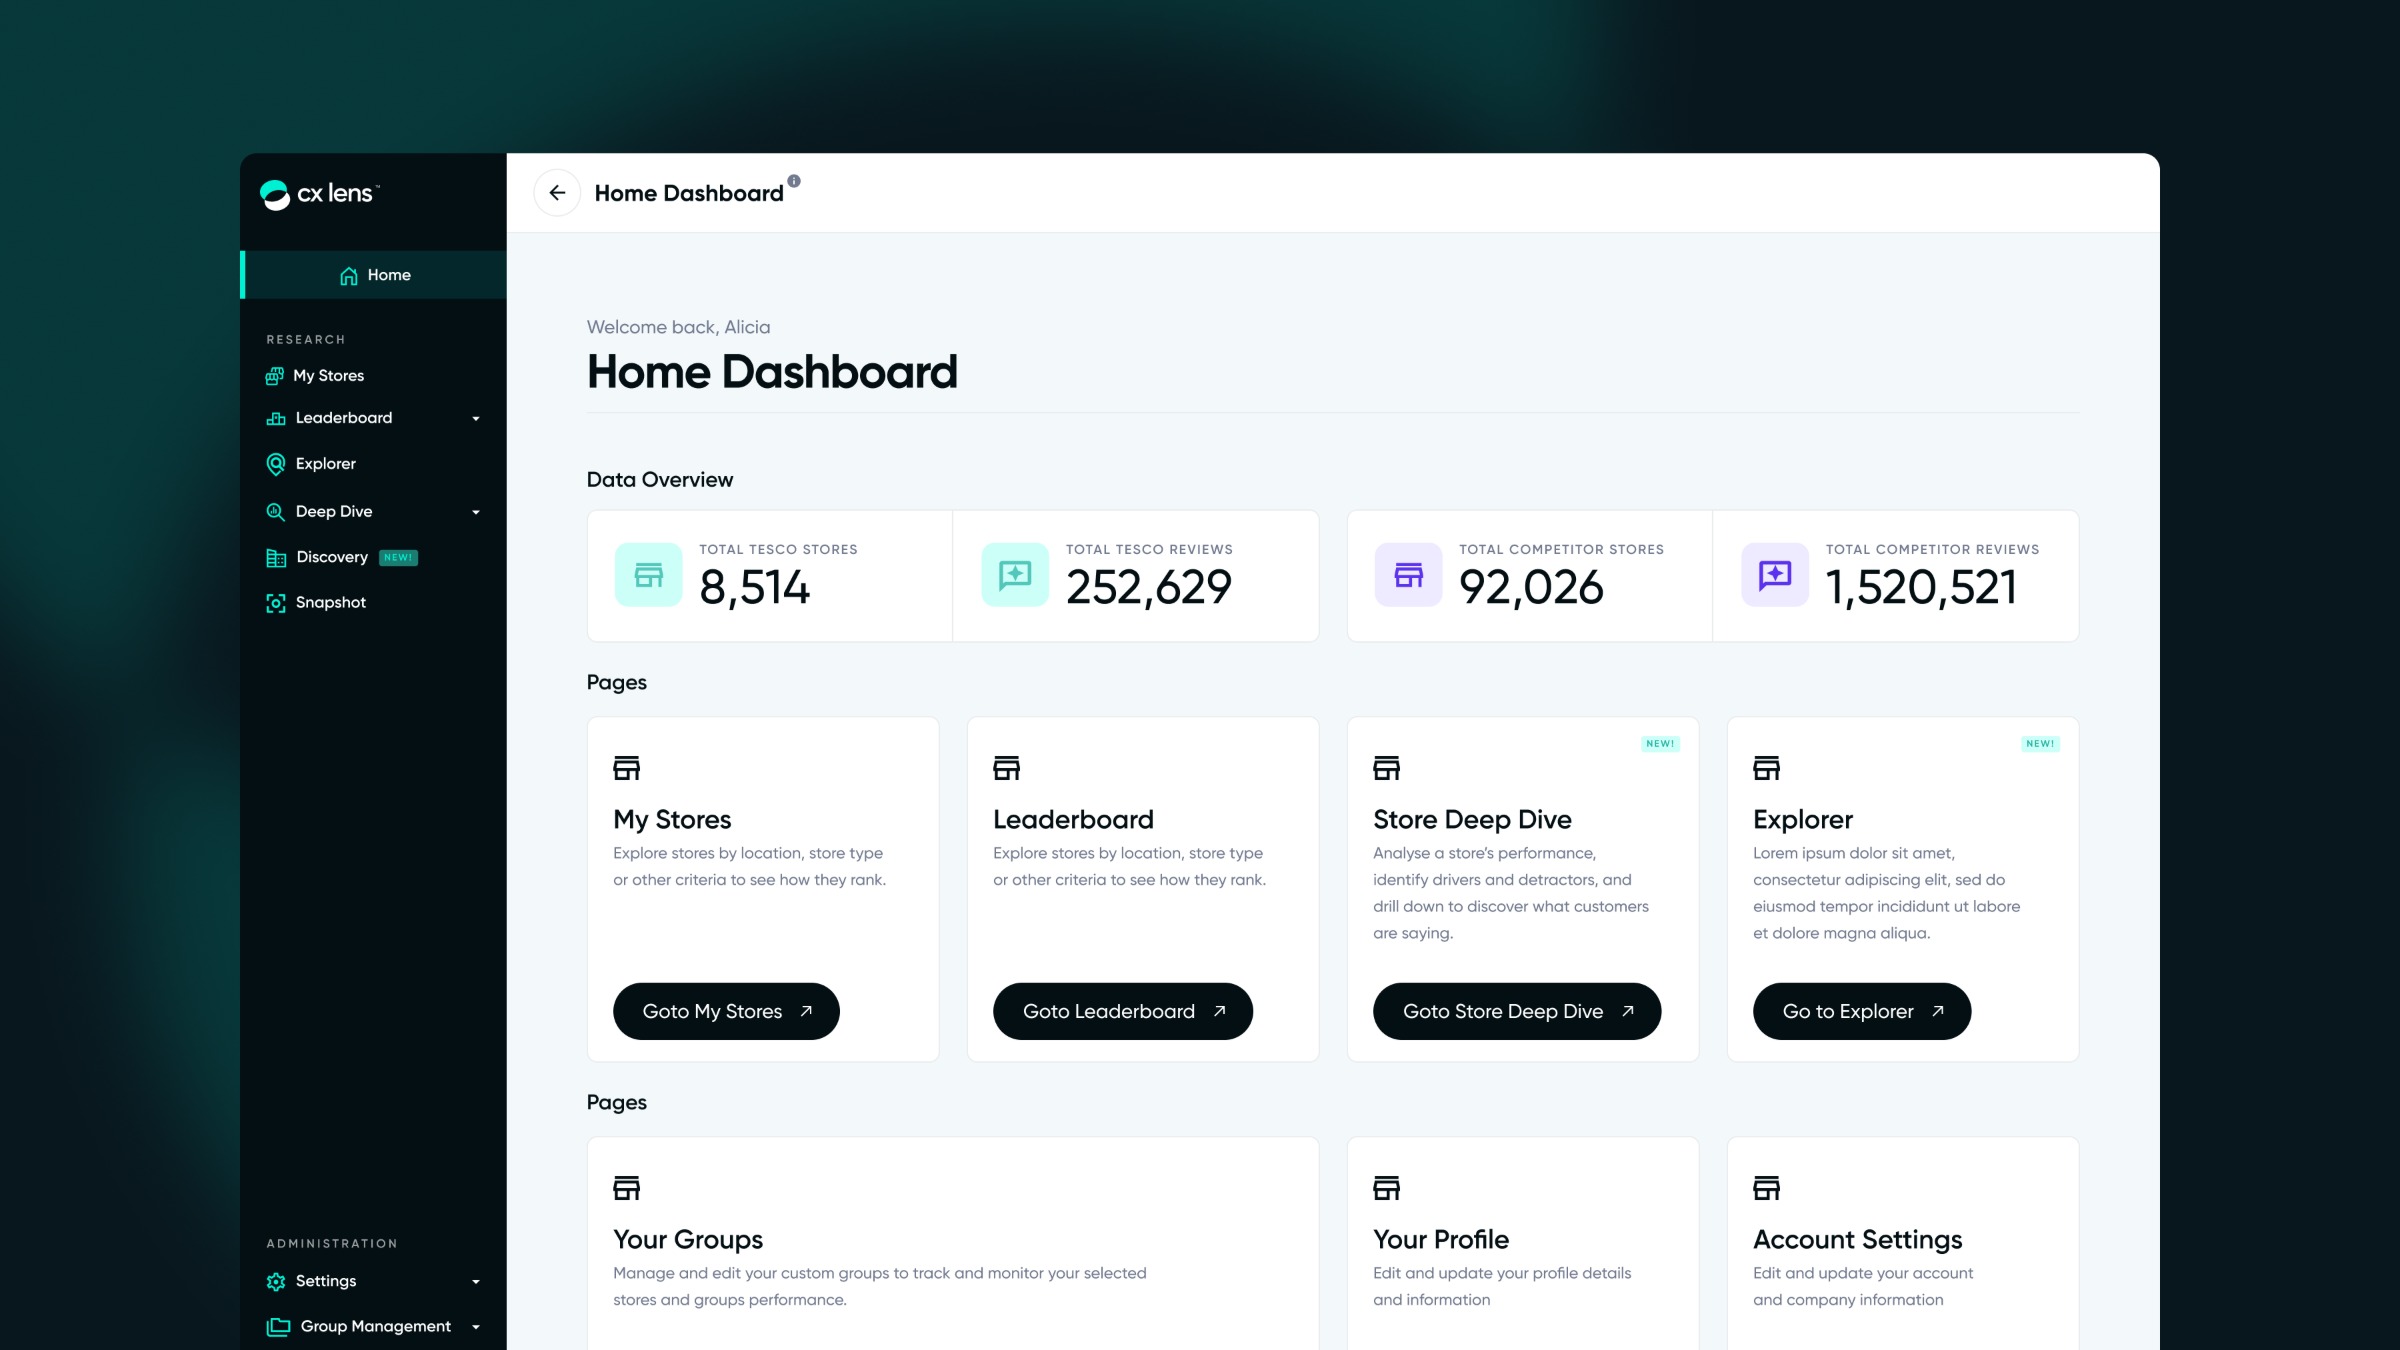
Task: Select the Home menu item
Action: pos(374,275)
